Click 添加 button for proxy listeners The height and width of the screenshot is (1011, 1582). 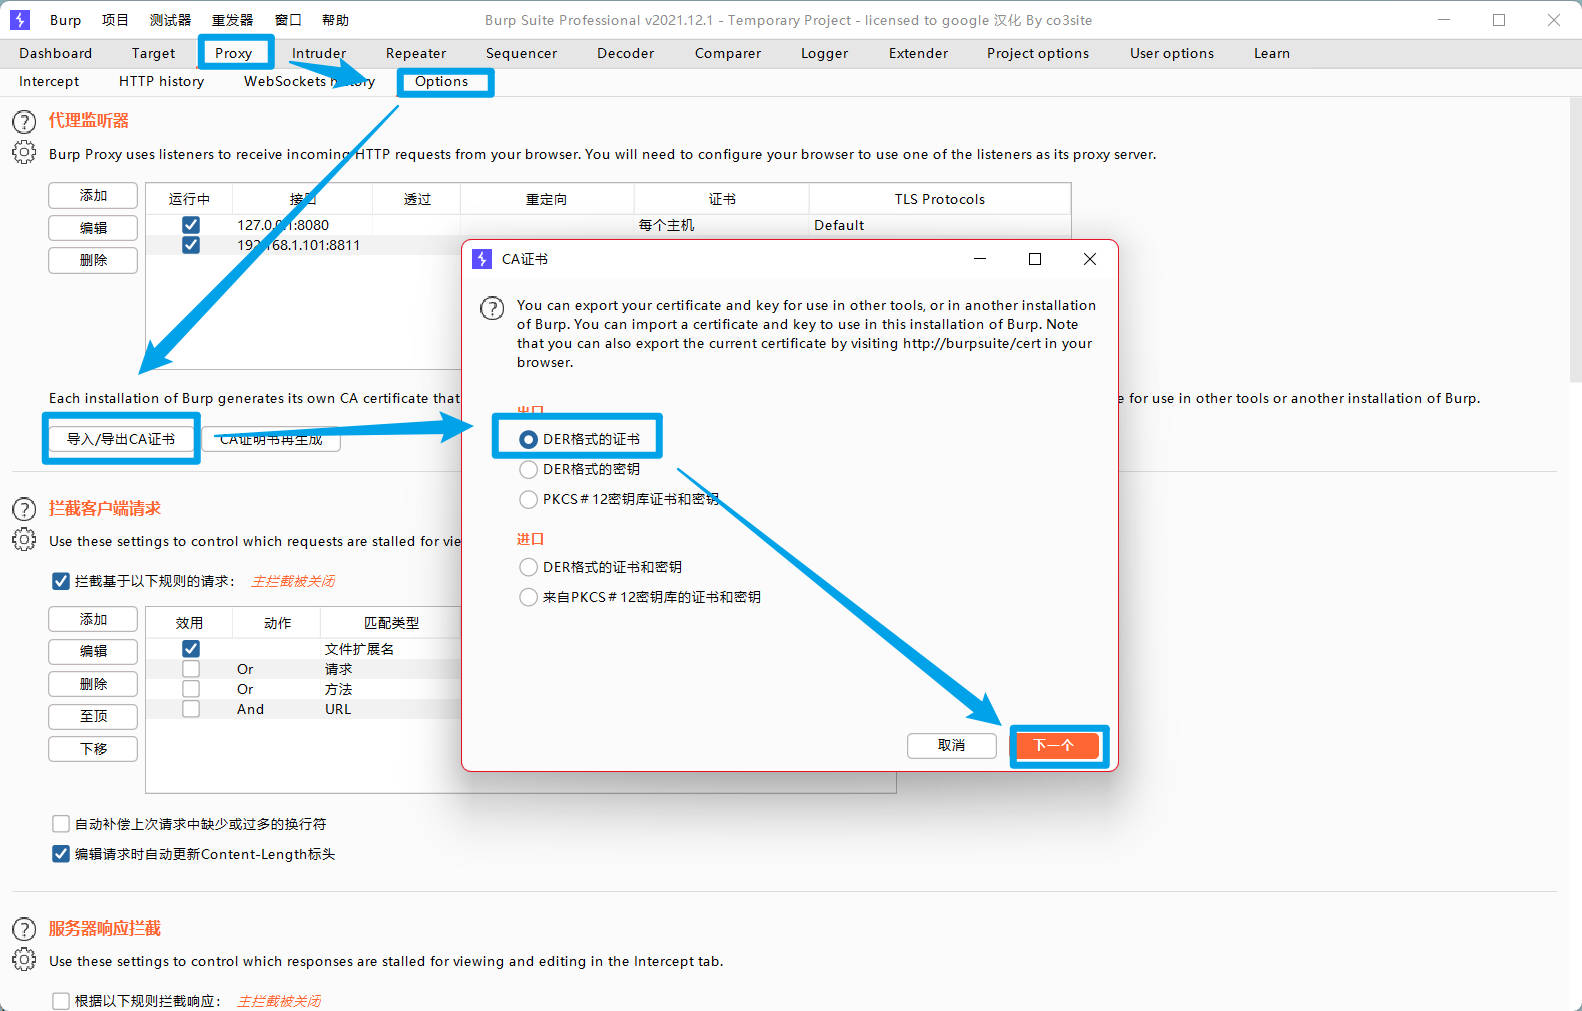(93, 196)
